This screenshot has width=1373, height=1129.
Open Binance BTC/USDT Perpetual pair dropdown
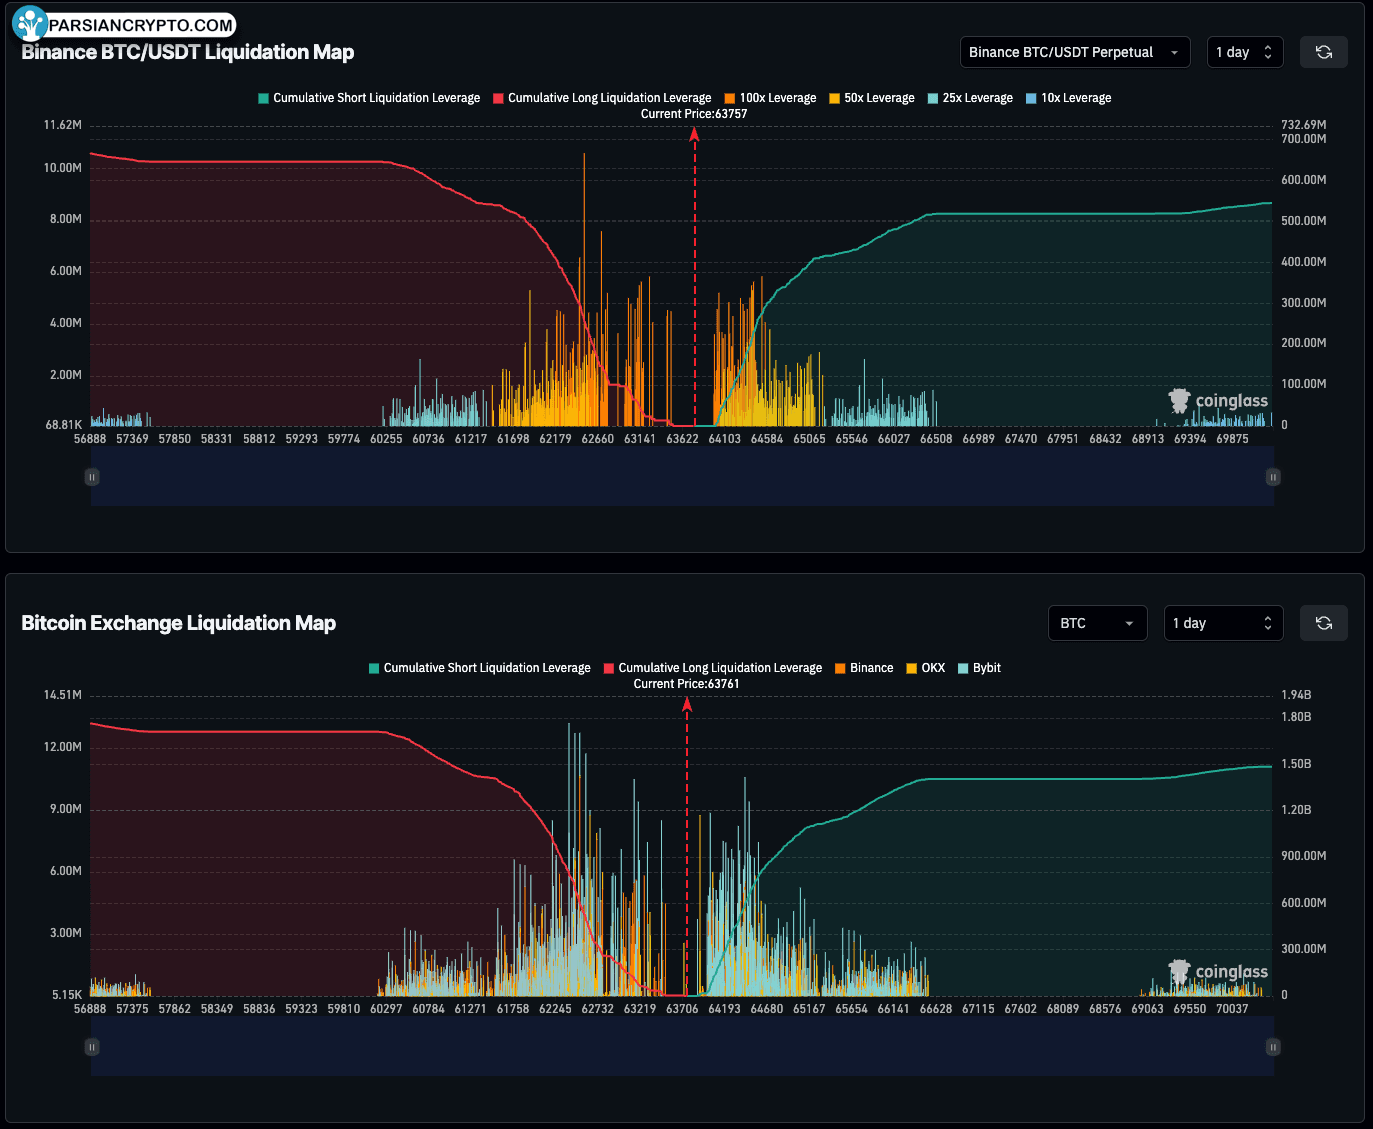(x=1074, y=52)
